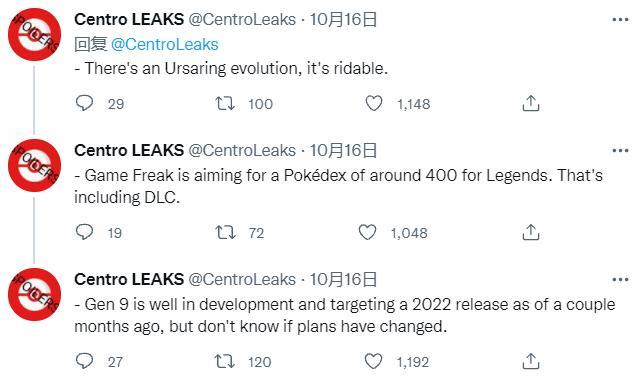Screen dimensions: 644x379
Task: Like the Gen 9 development tweet
Action: (374, 361)
